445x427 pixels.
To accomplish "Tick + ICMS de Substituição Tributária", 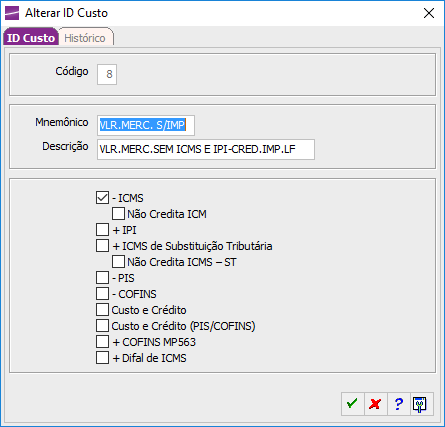I will coord(102,246).
